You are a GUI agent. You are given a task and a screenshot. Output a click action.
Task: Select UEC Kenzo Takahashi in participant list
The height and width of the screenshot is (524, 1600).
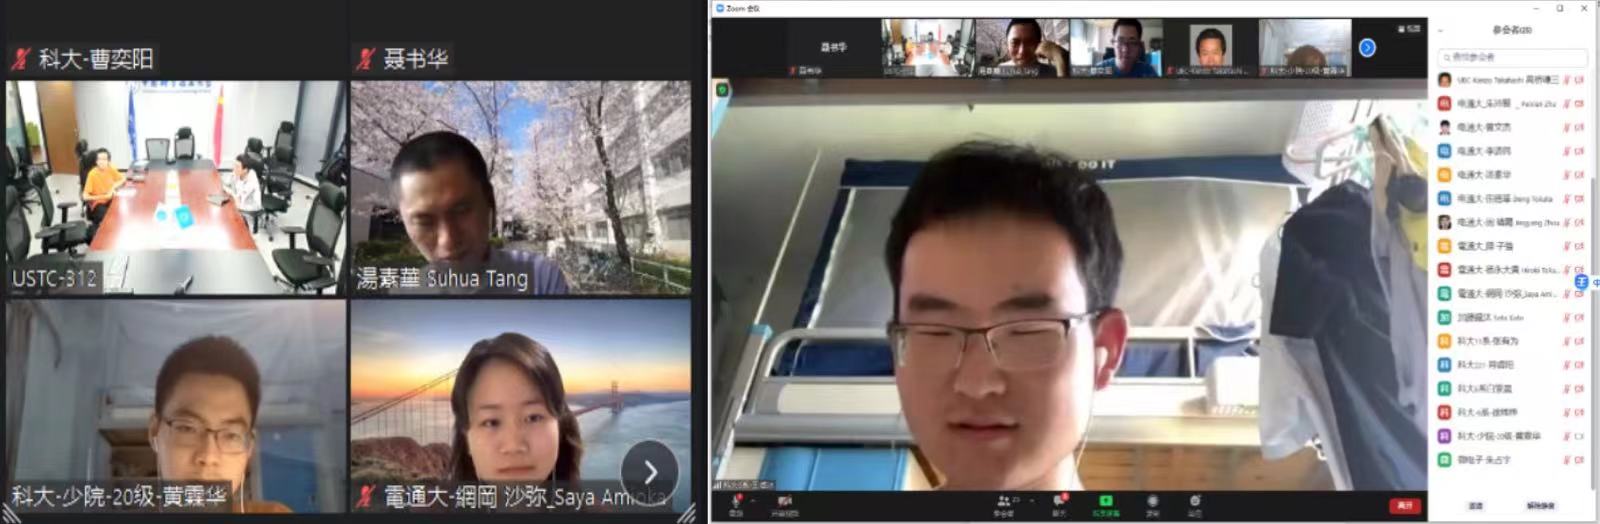pos(1511,80)
